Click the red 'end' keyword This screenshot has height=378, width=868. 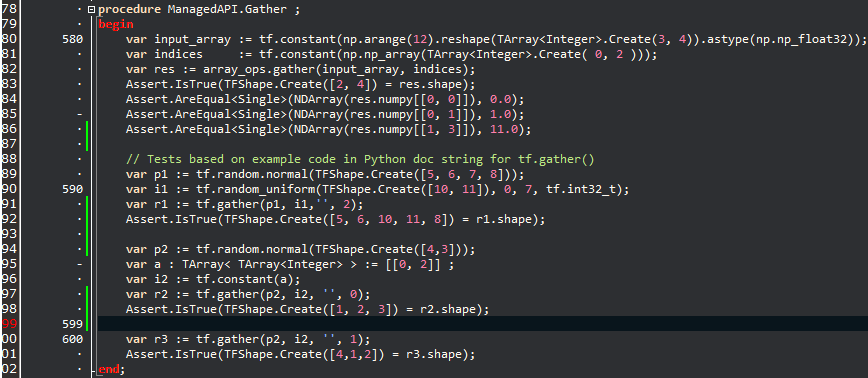click(x=109, y=369)
